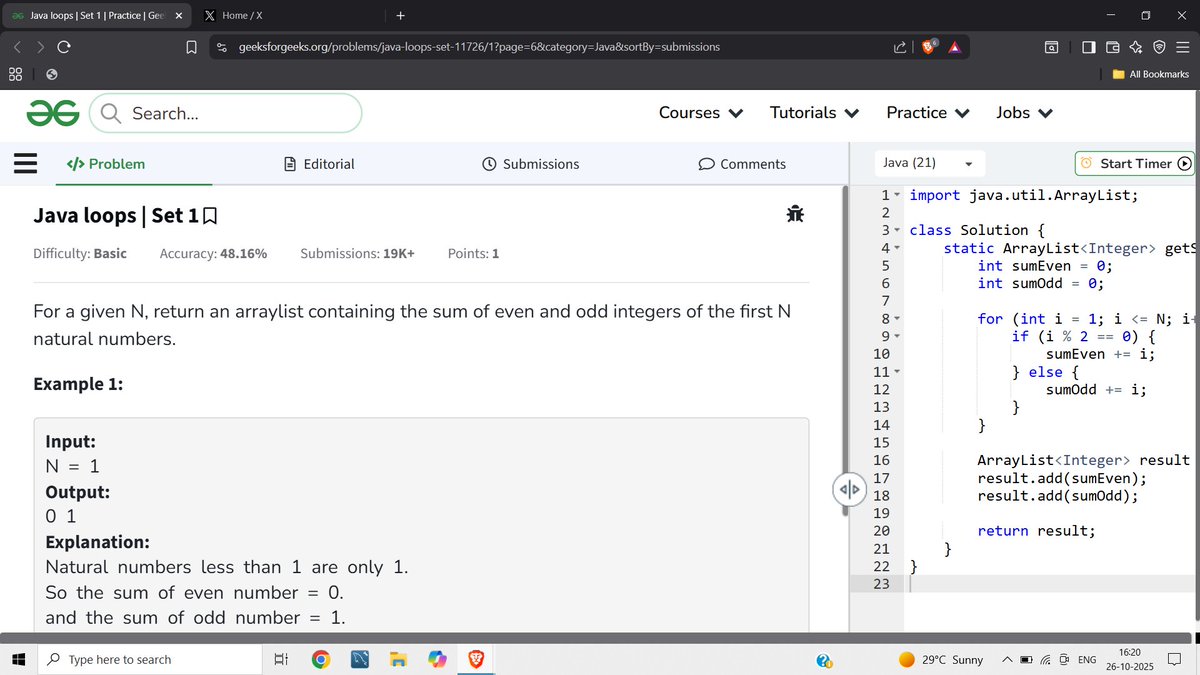Start the timer
Screen dimensions: 1200x675
point(1134,163)
